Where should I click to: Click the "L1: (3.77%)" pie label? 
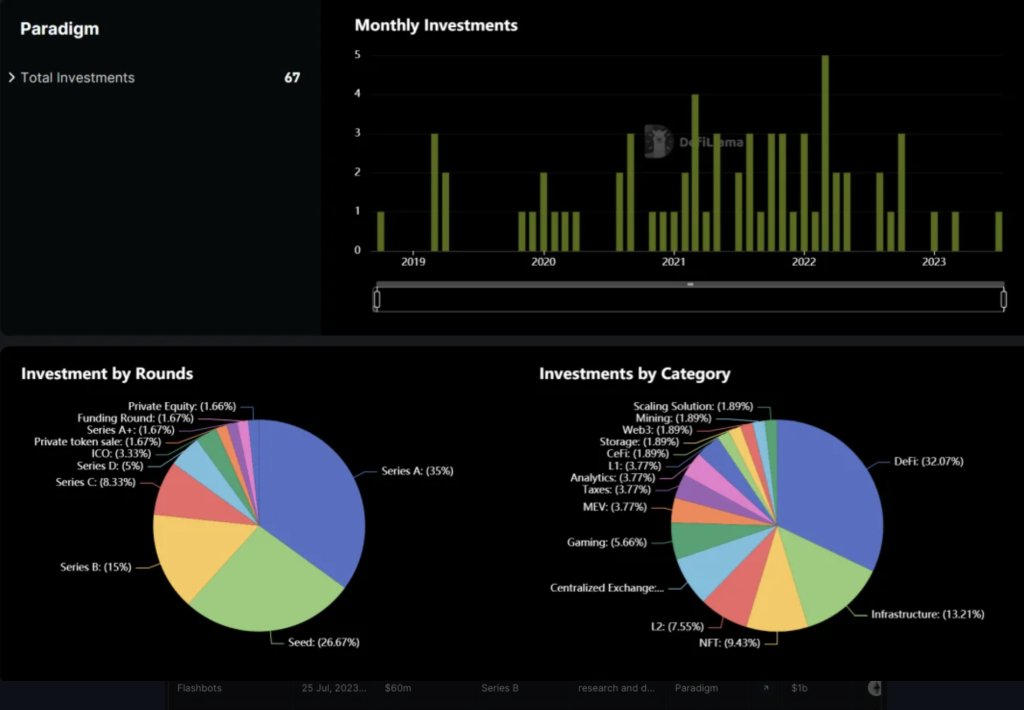[634, 466]
